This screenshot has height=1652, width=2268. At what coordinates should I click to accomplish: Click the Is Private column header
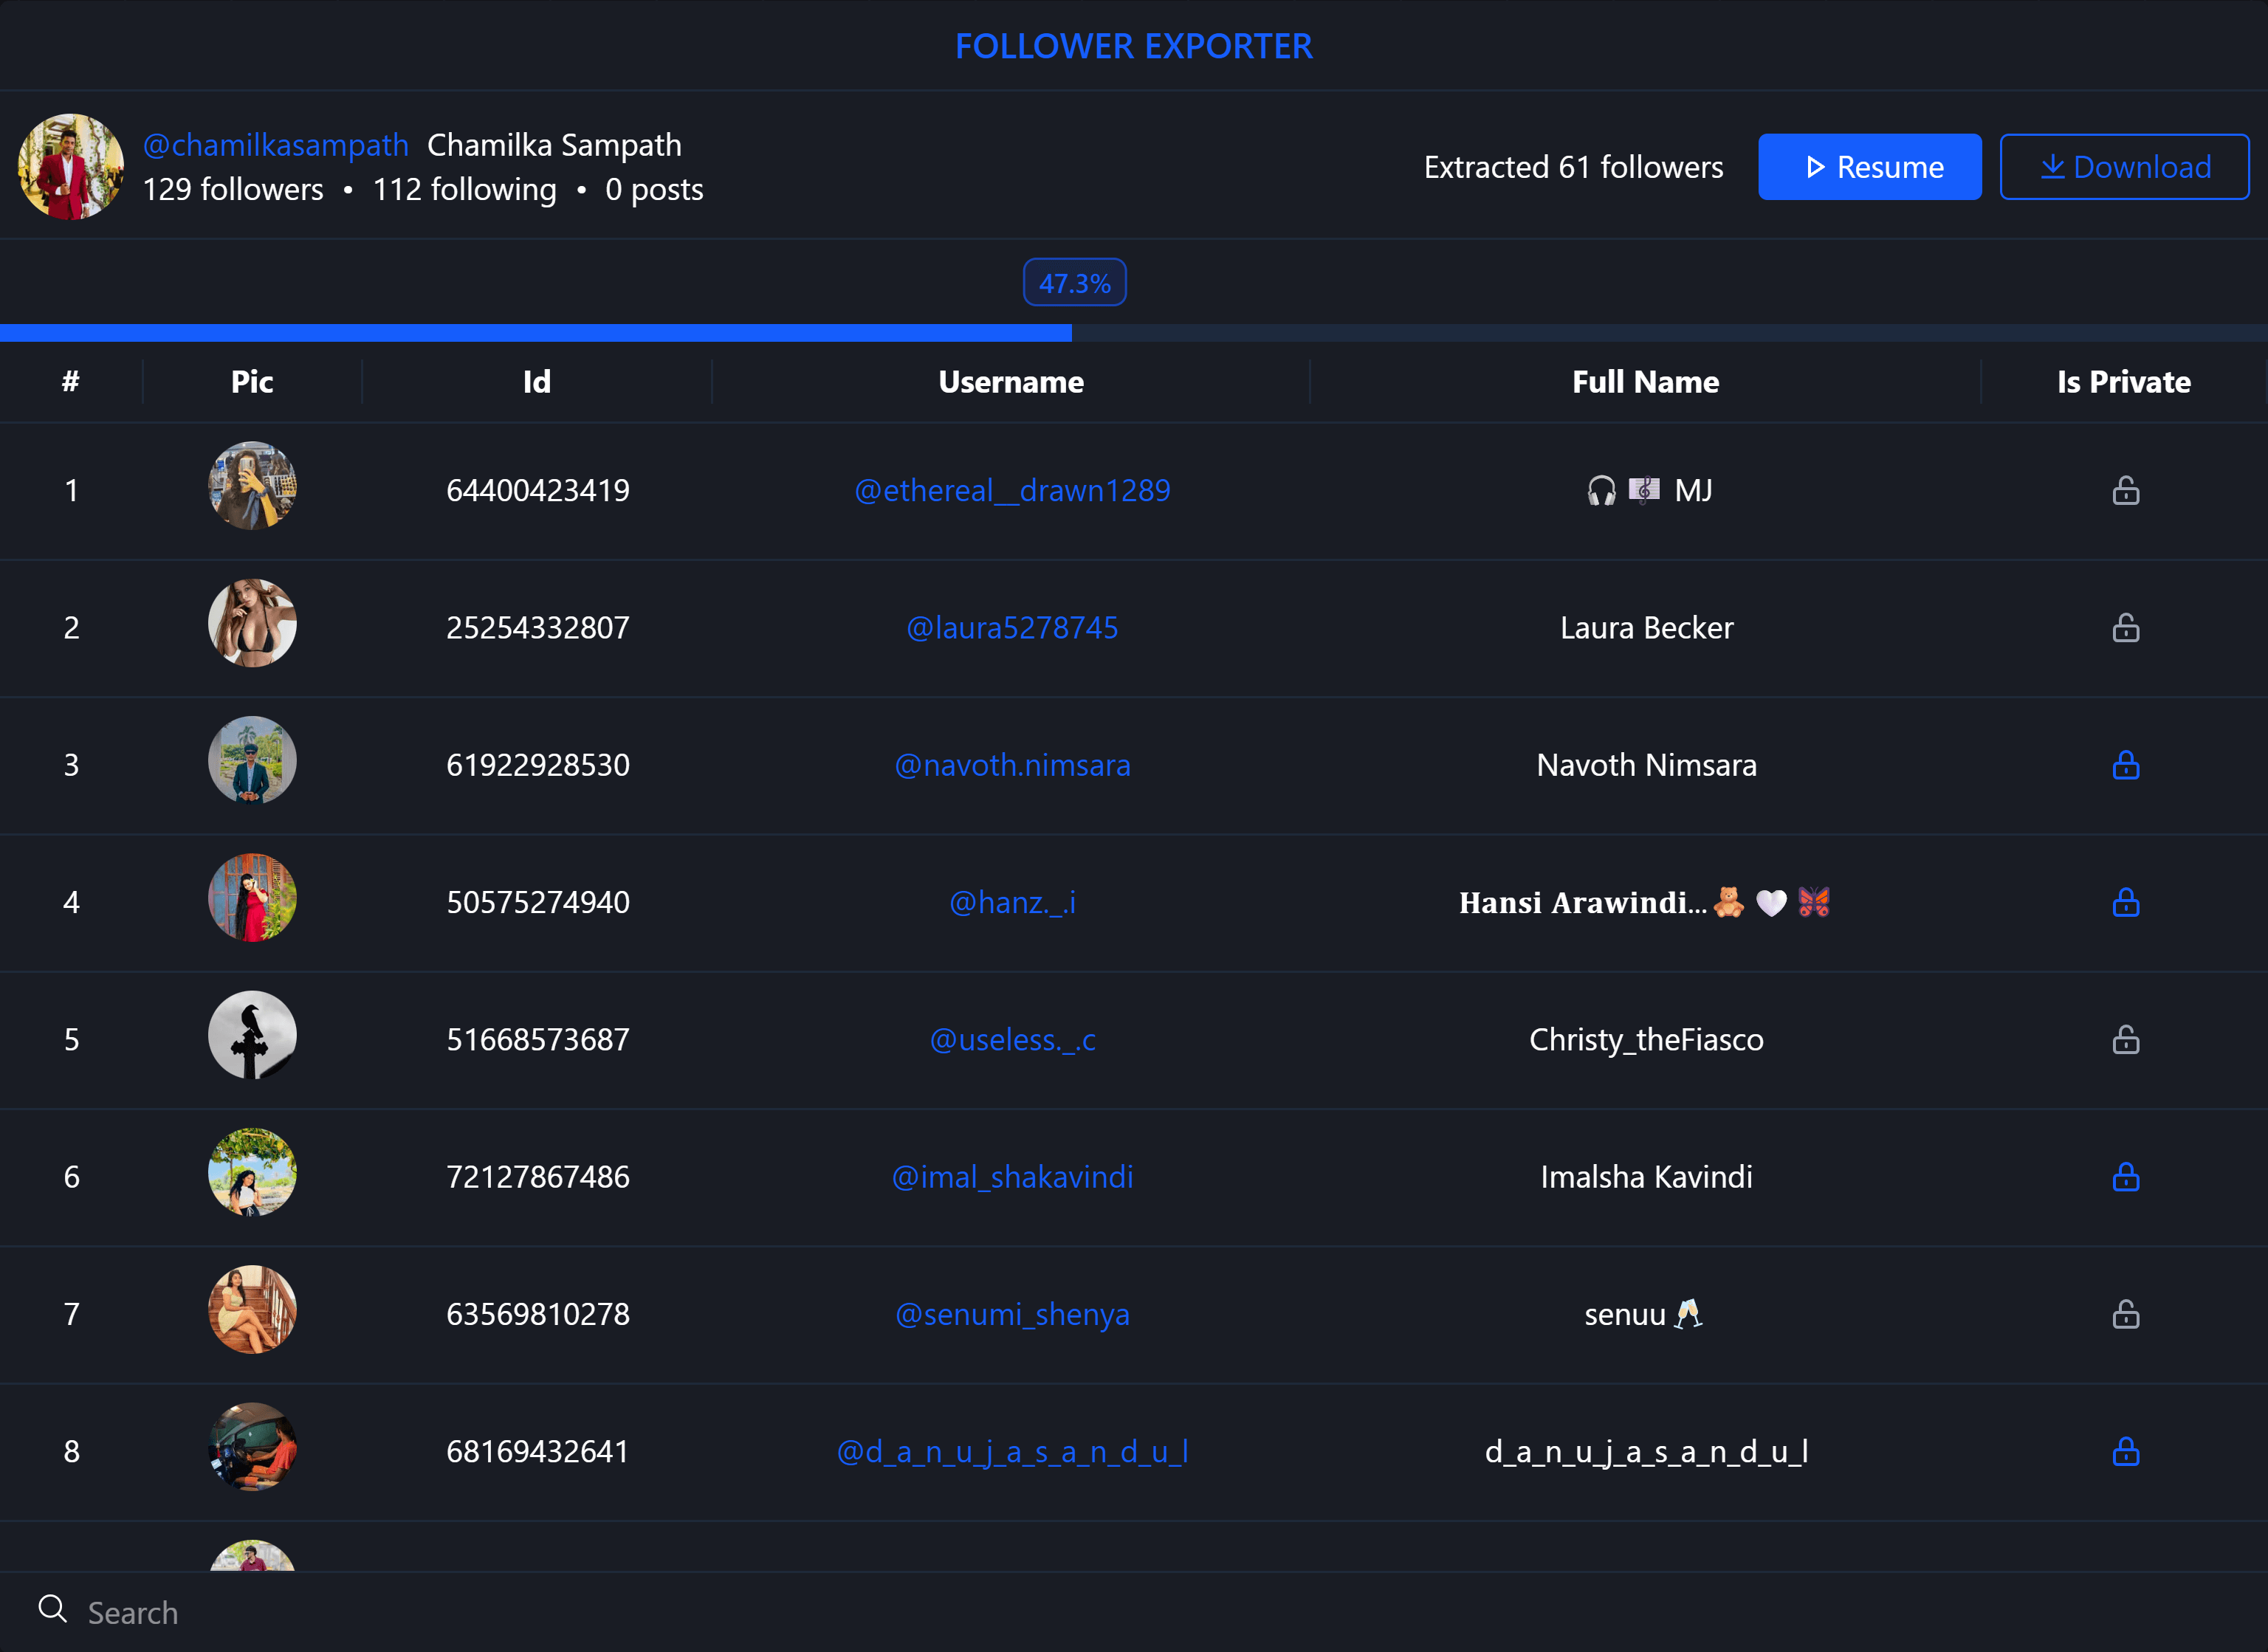[2124, 382]
